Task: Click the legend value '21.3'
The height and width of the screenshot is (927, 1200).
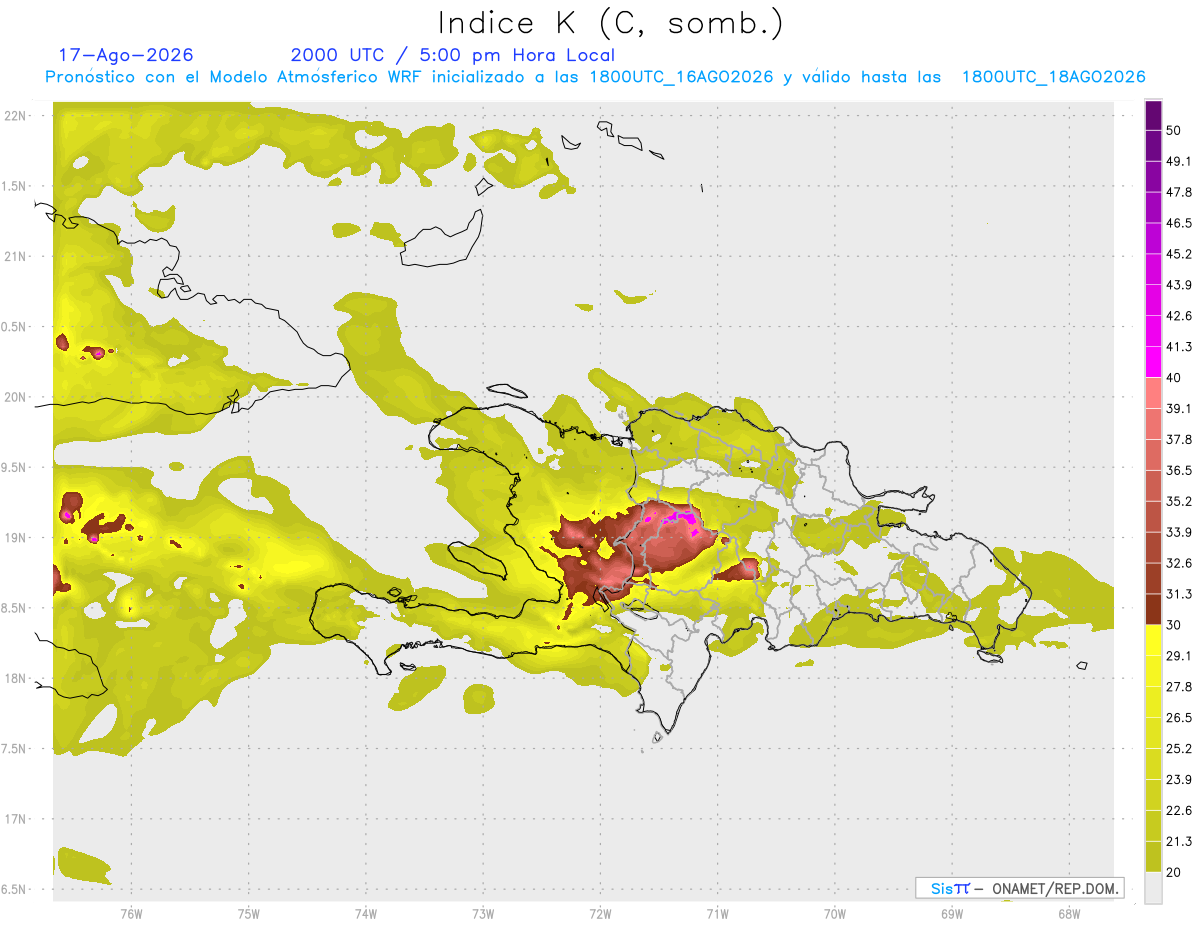Action: (x=1179, y=842)
